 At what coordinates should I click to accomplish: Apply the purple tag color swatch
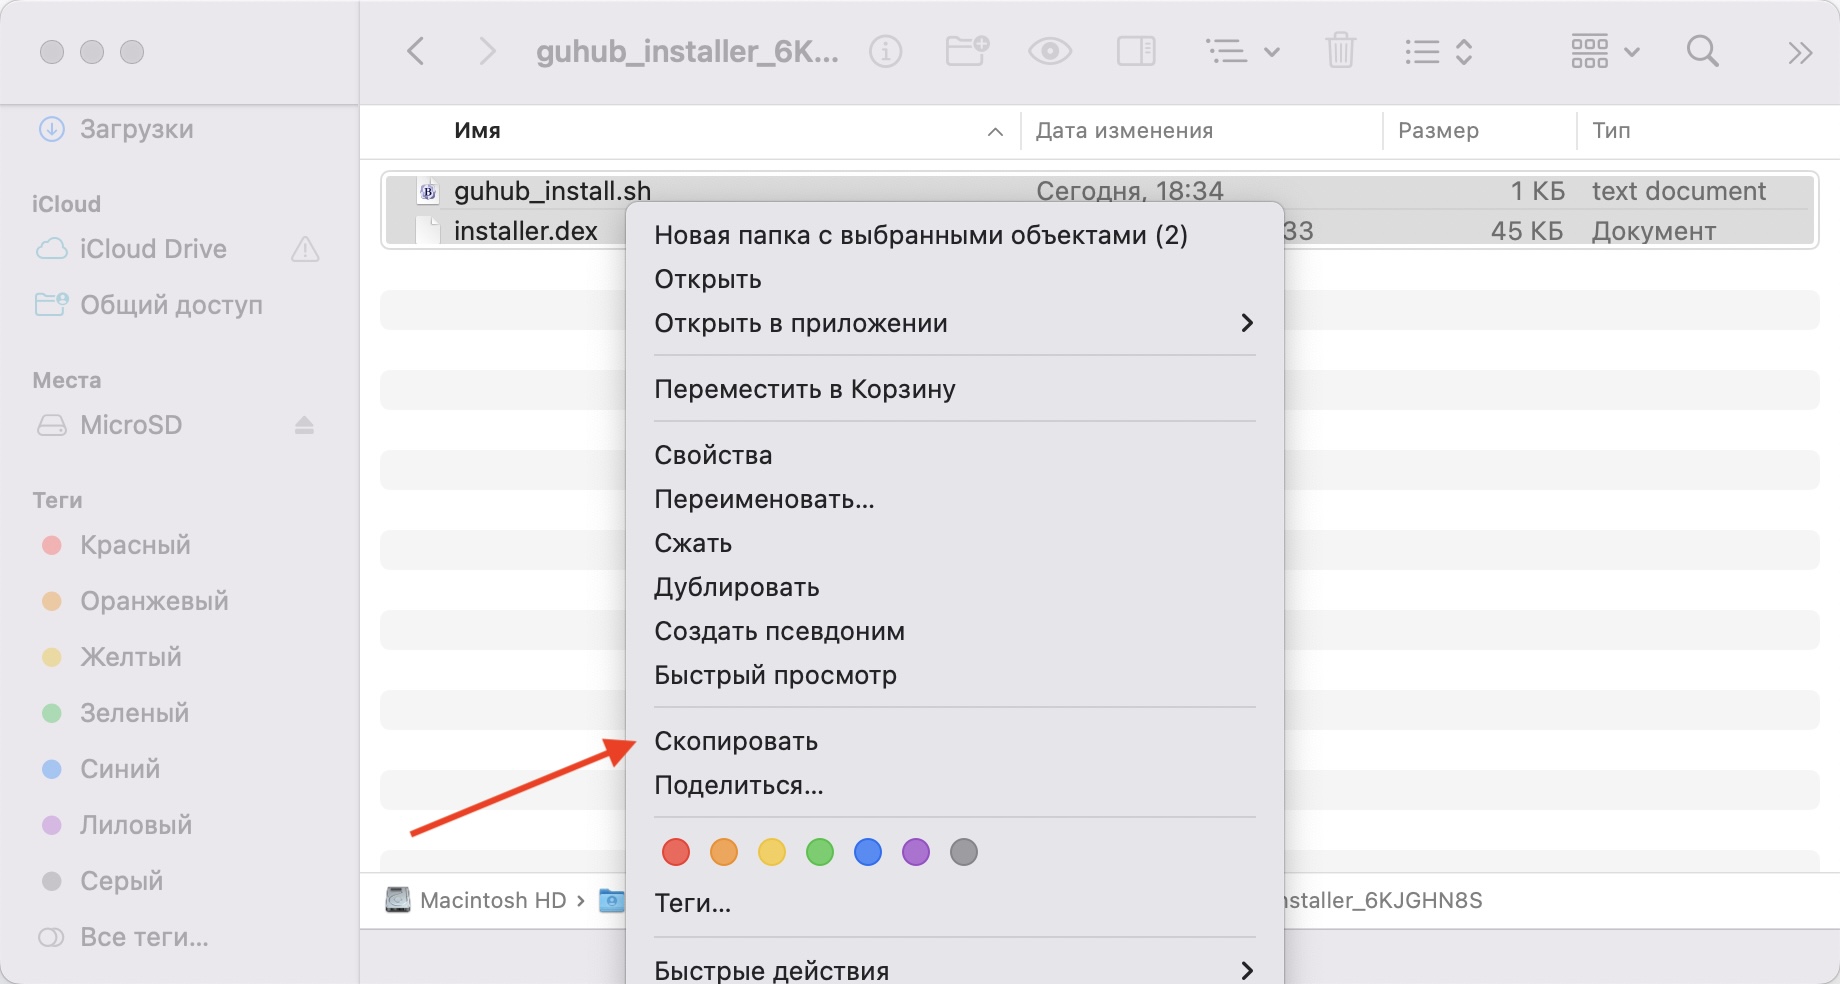click(x=916, y=852)
